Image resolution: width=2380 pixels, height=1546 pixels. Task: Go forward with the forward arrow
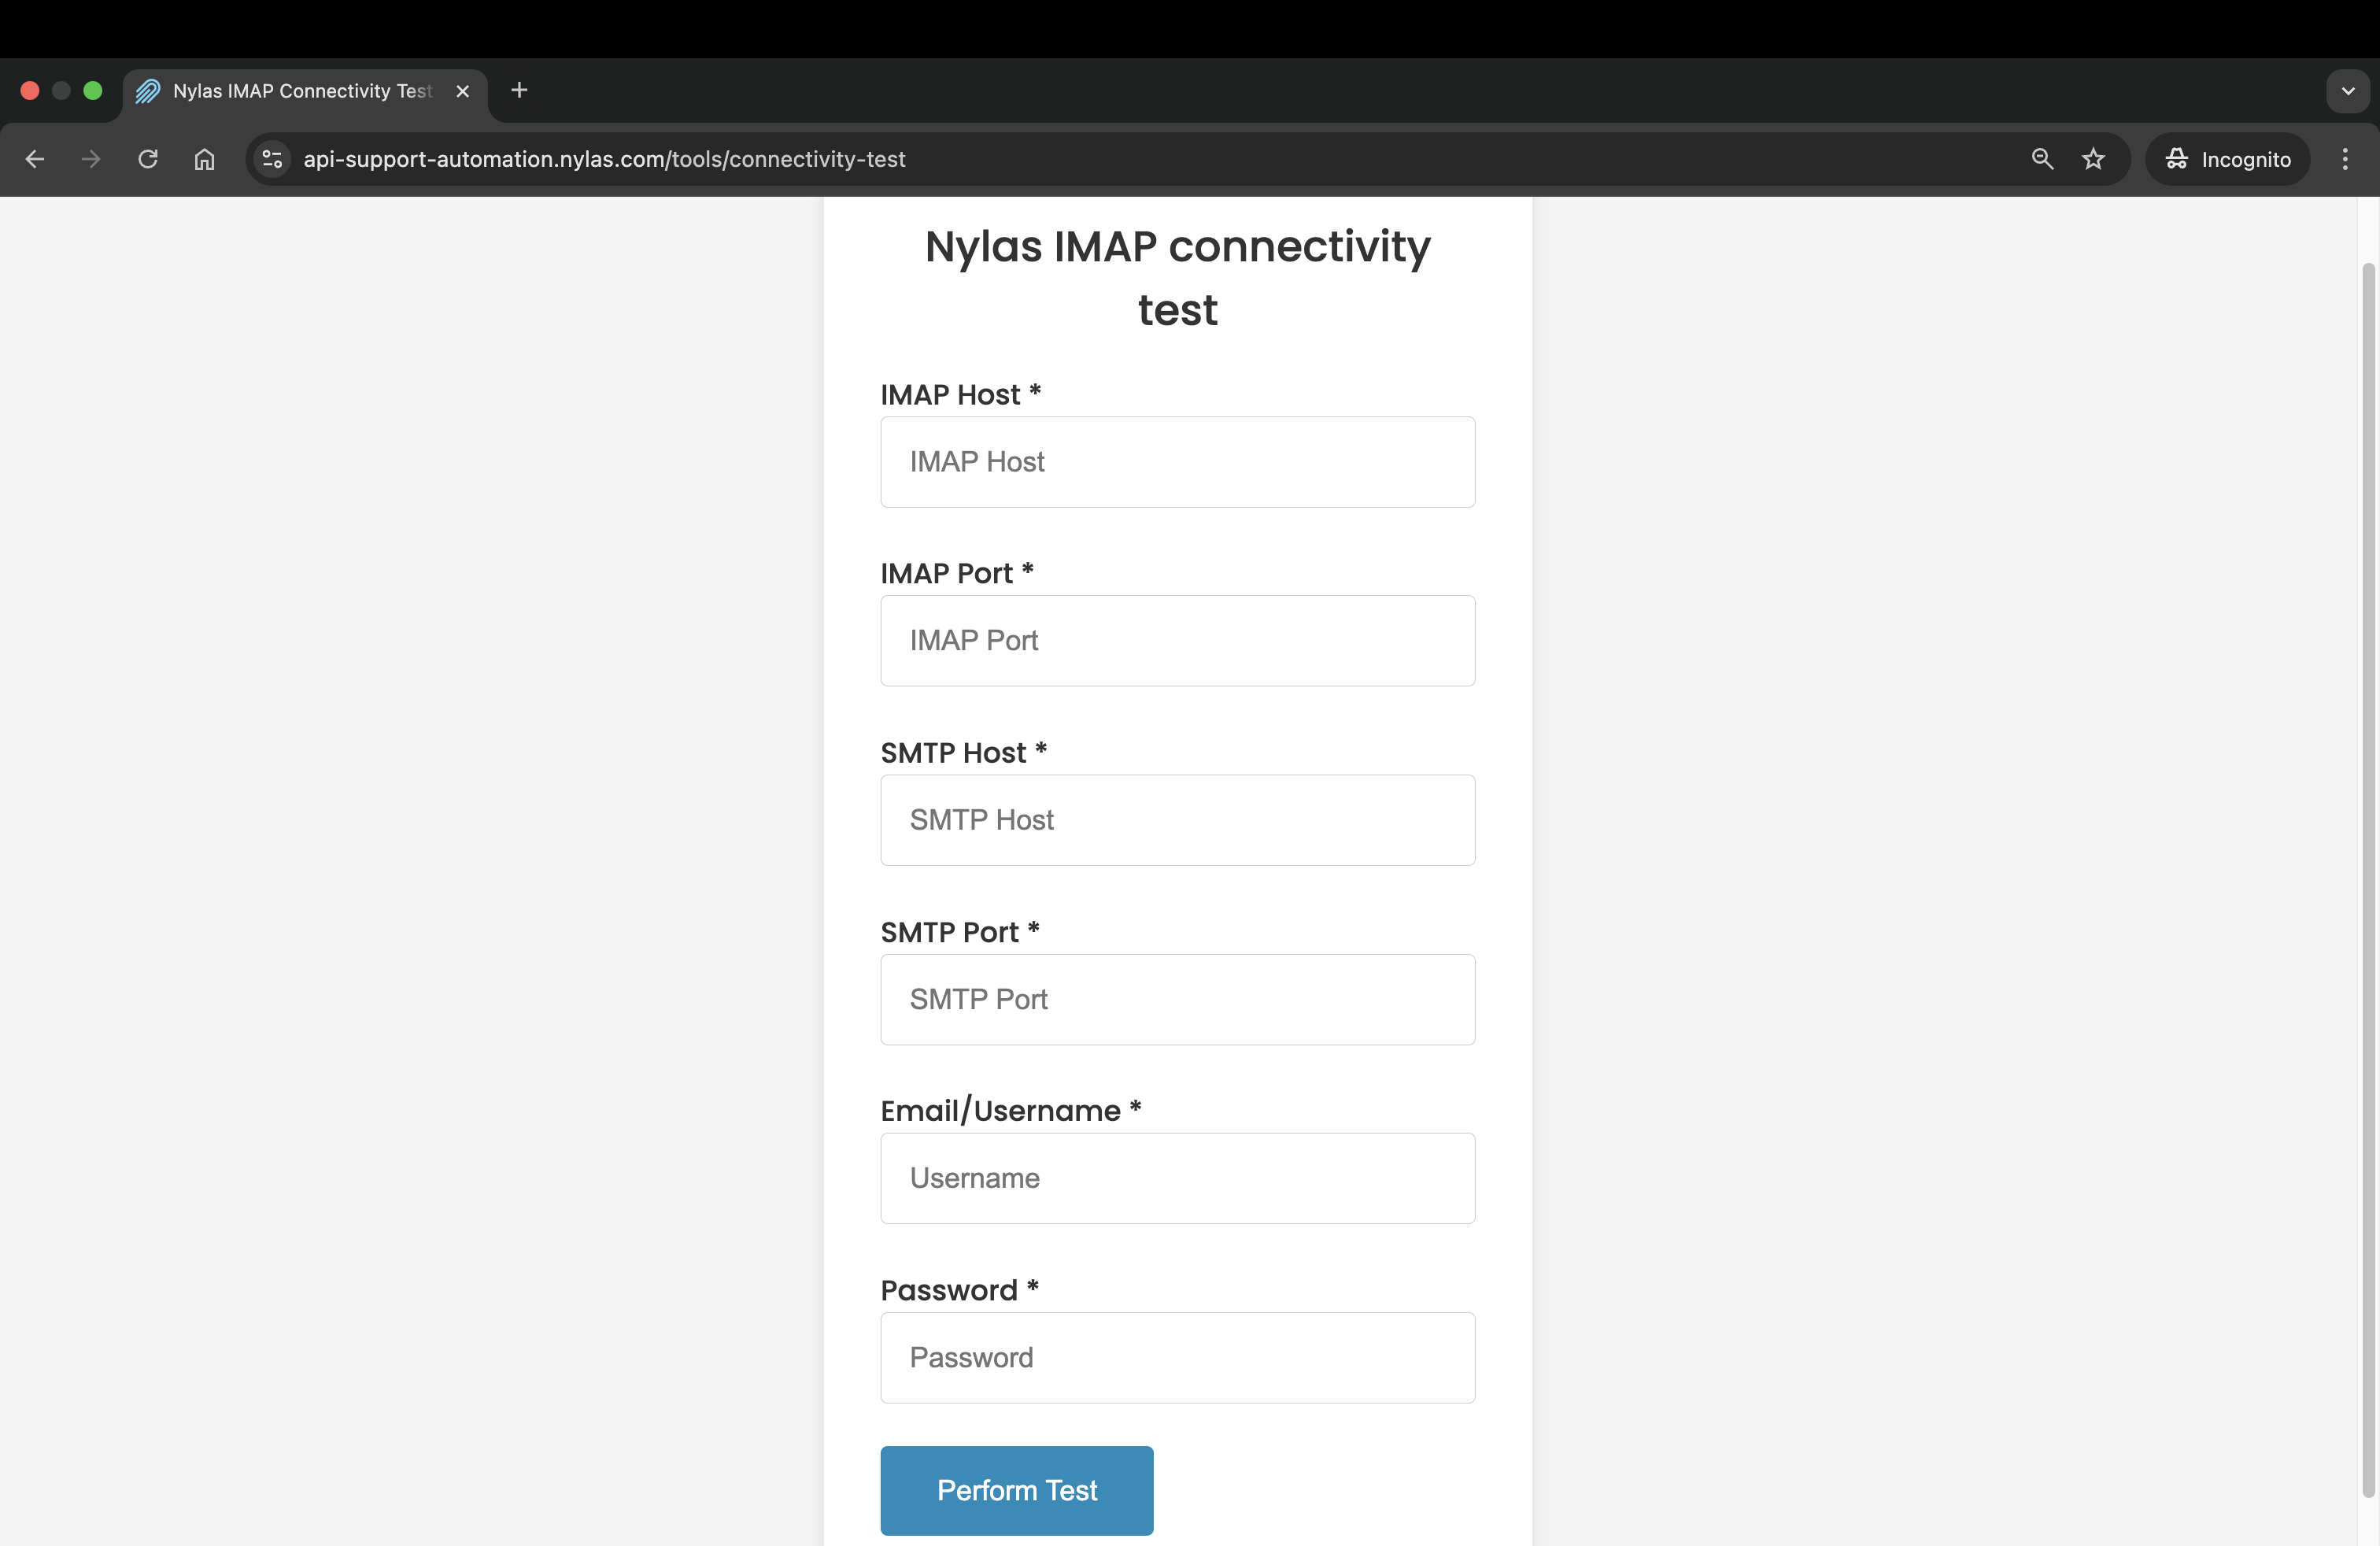click(91, 159)
